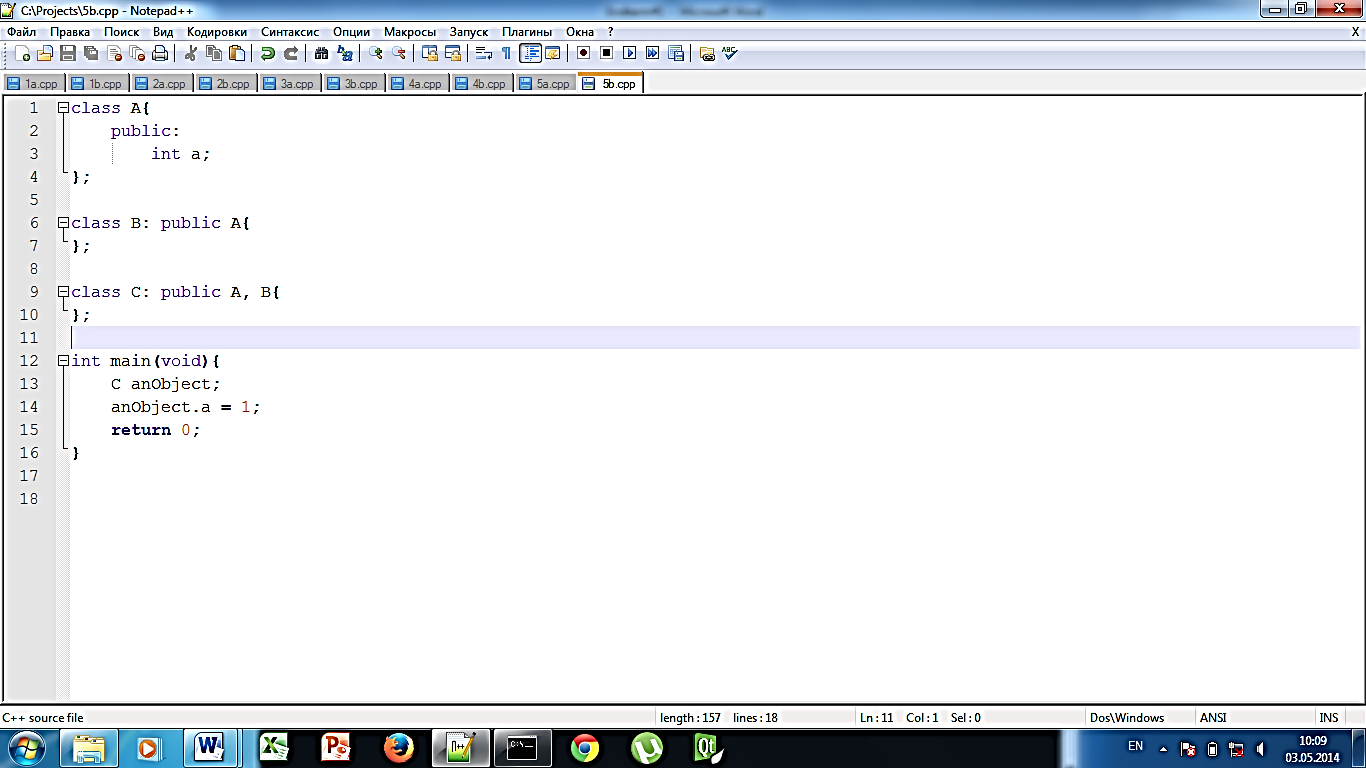Open Find dialog via binoculars icon

pyautogui.click(x=322, y=54)
